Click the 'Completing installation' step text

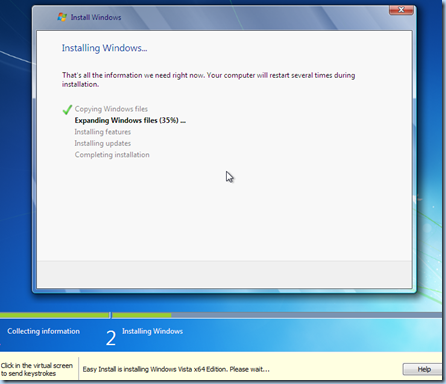tap(112, 155)
